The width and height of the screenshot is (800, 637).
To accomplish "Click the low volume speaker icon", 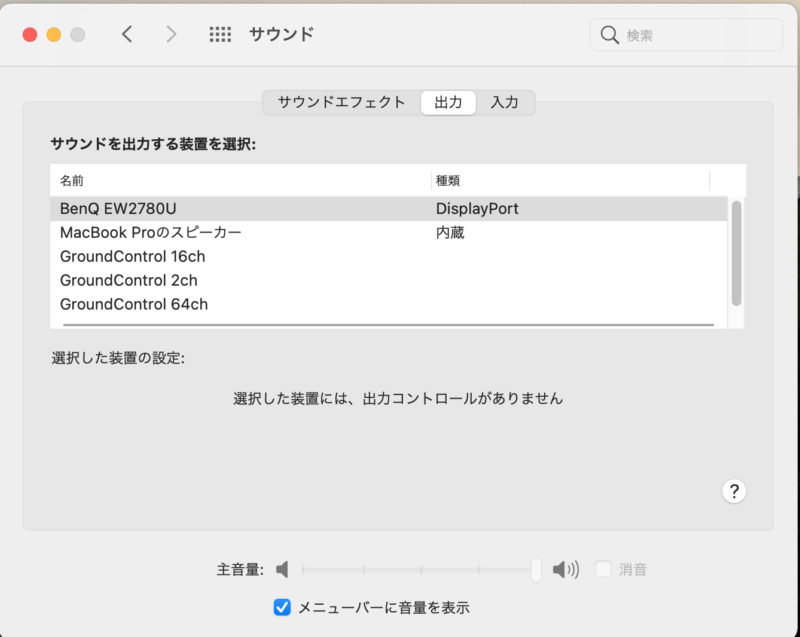I will coord(282,569).
